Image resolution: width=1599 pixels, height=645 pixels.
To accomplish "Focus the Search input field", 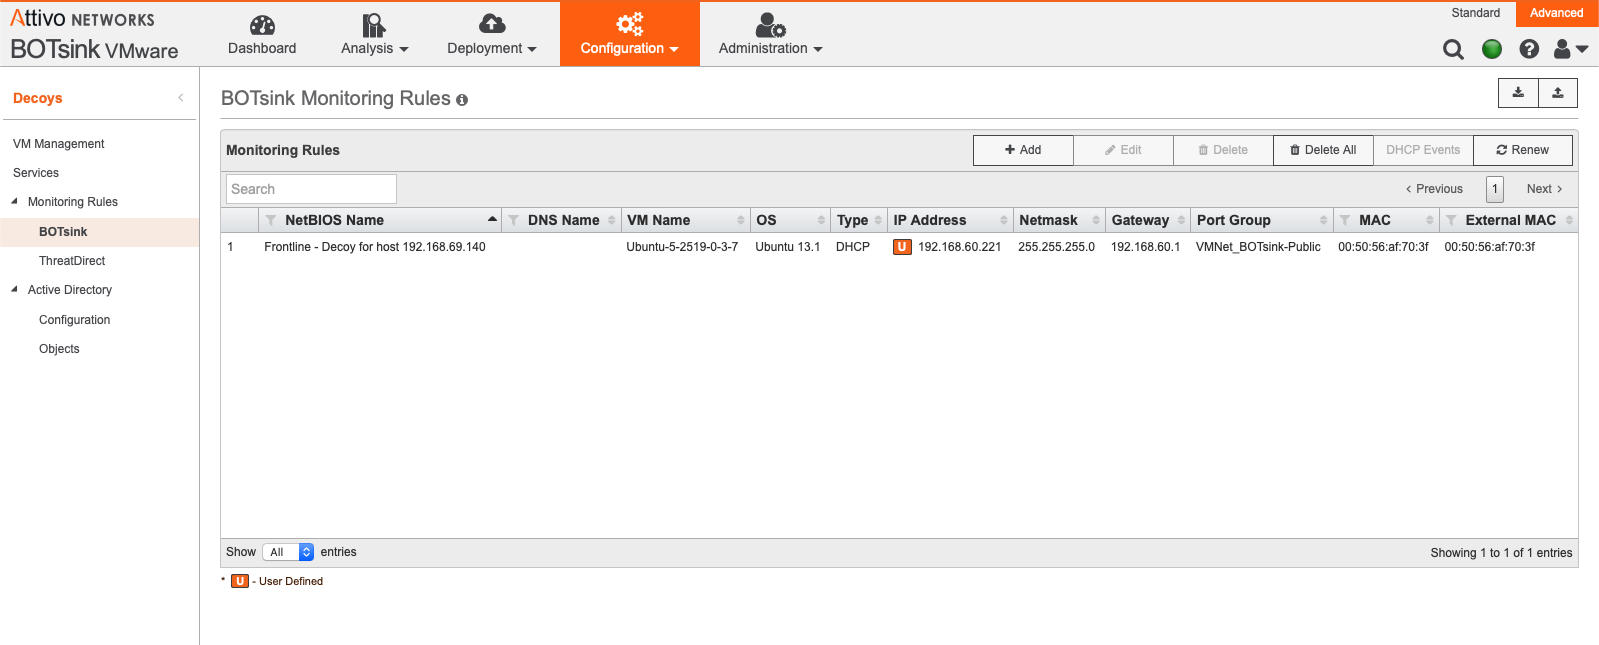I will (311, 189).
